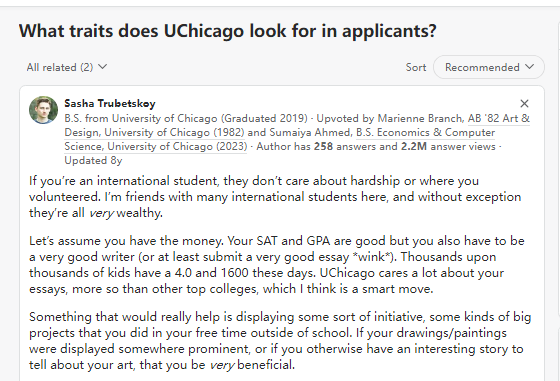Open author name Sasha Trubetskoy's profile
The image size is (560, 381).
pyautogui.click(x=110, y=104)
